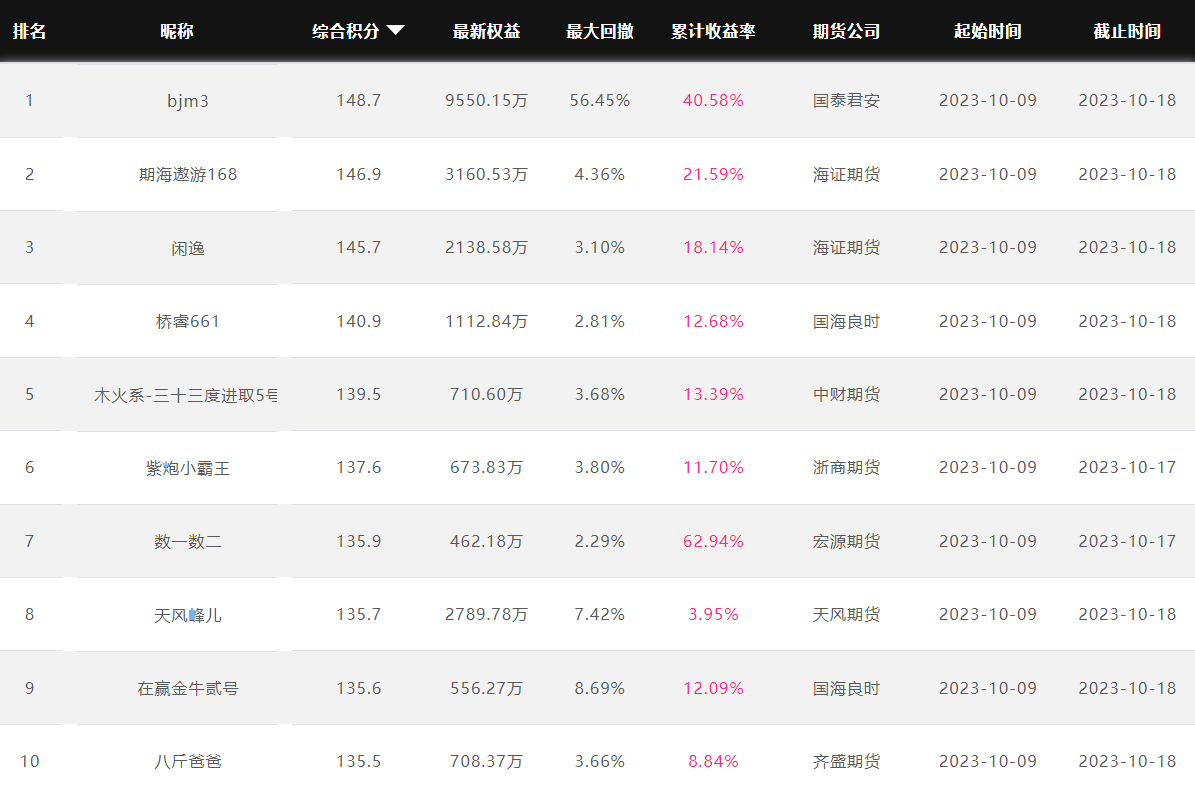Select 国海良时 in 桥睿661 row
This screenshot has width=1195, height=794.
[x=846, y=322]
